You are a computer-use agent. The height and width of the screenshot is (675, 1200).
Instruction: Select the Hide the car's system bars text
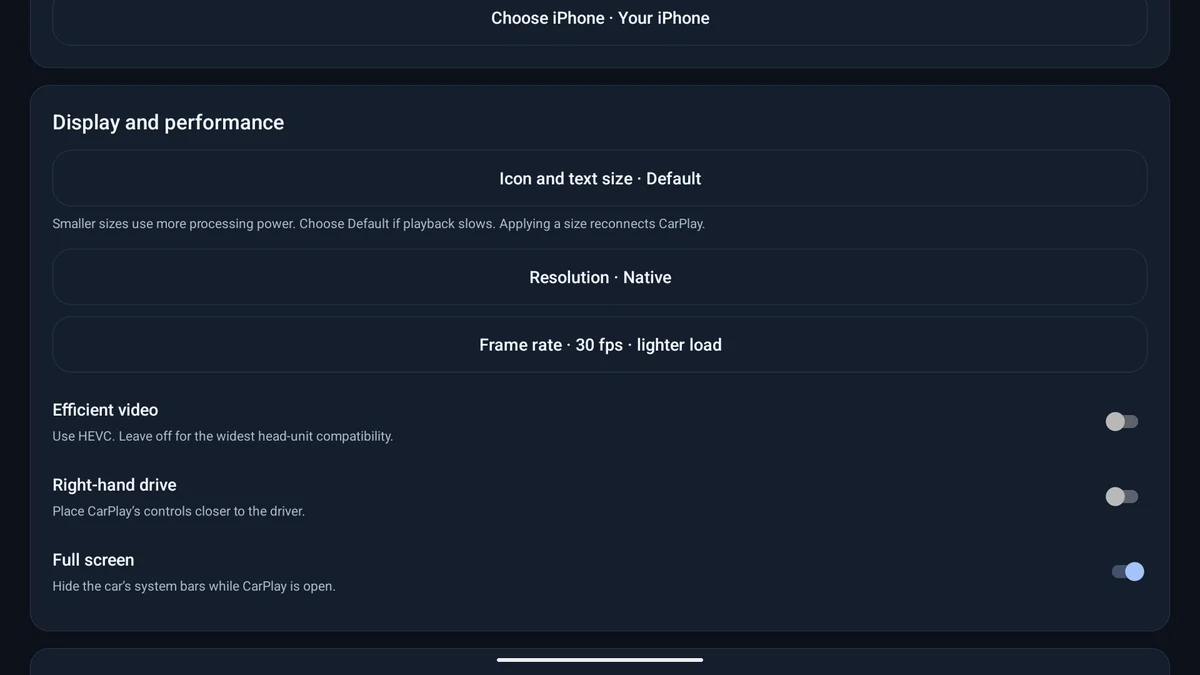click(194, 586)
